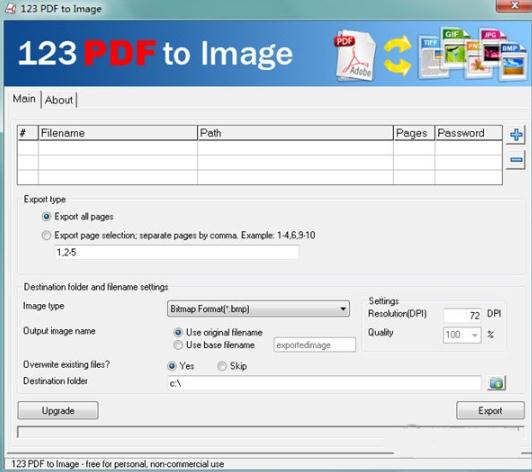
Task: Click the Filename column header
Action: 118,133
